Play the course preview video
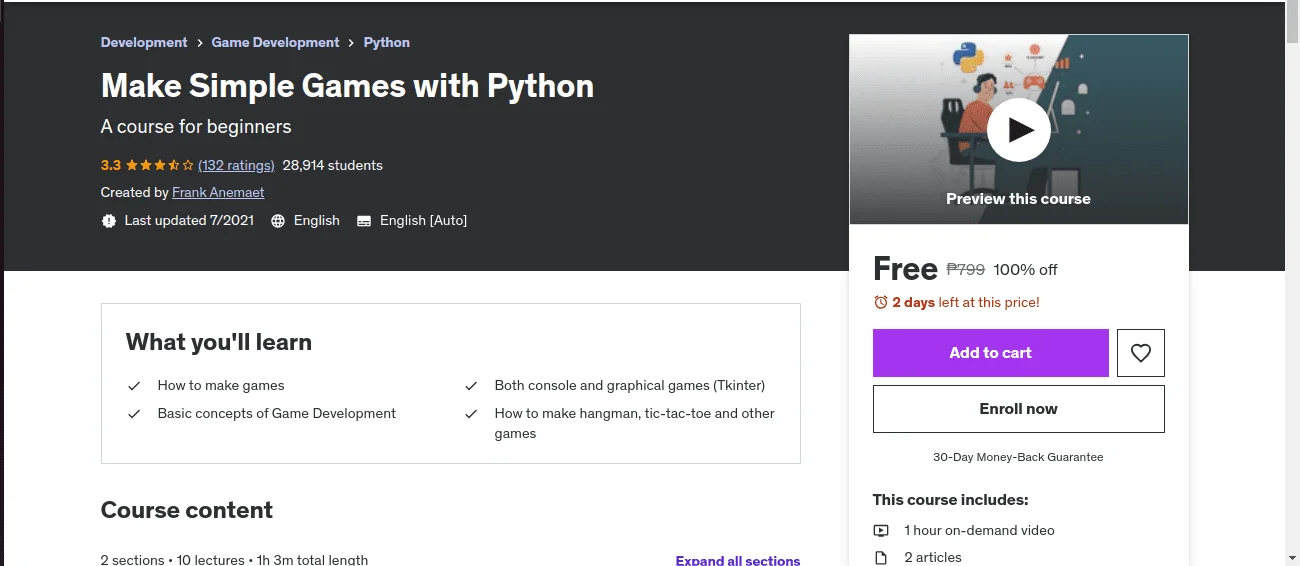1300x566 pixels. pyautogui.click(x=1018, y=130)
